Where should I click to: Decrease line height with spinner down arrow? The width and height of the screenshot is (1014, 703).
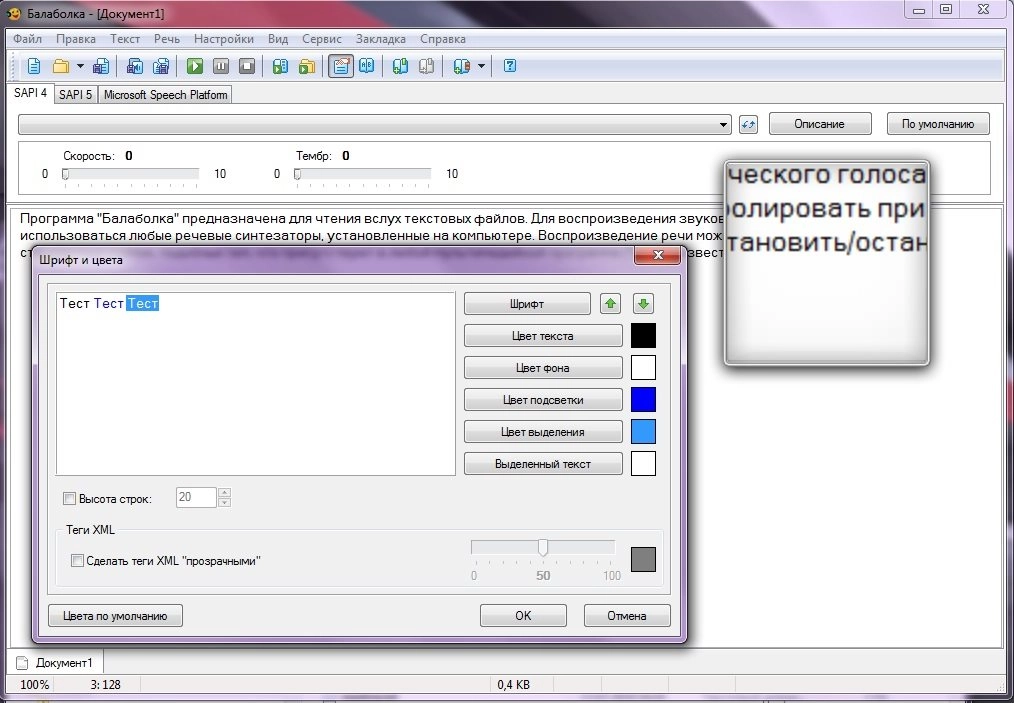(224, 503)
